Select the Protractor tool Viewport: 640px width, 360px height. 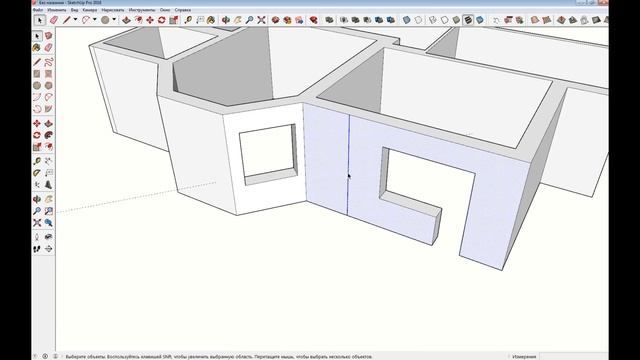[37, 173]
